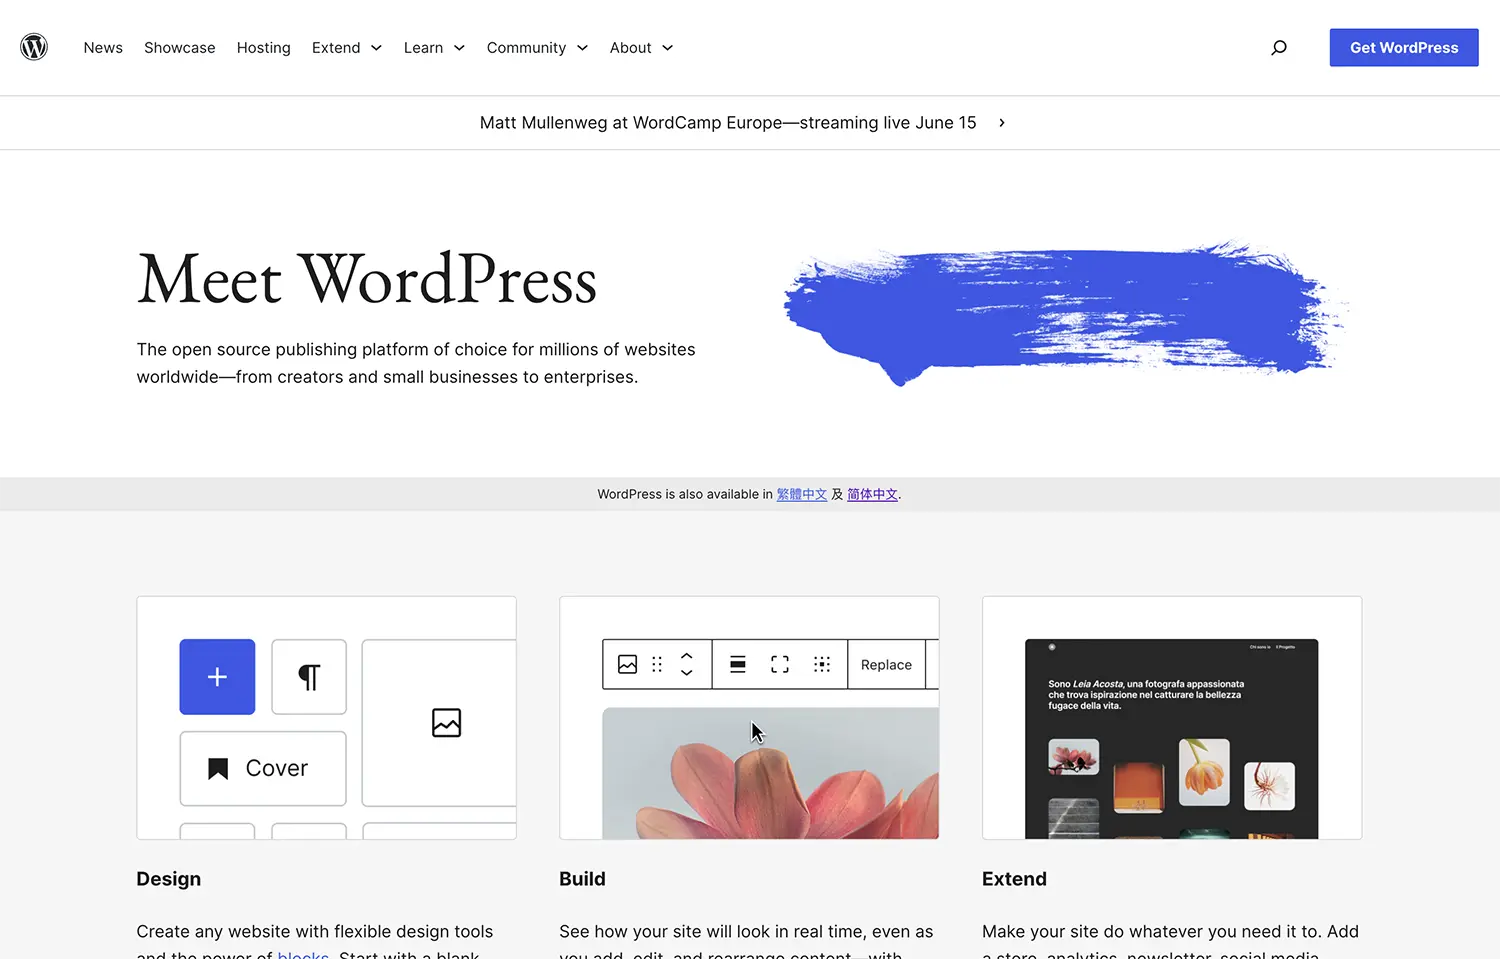
Task: Open the 繁體中文 language link
Action: (802, 494)
